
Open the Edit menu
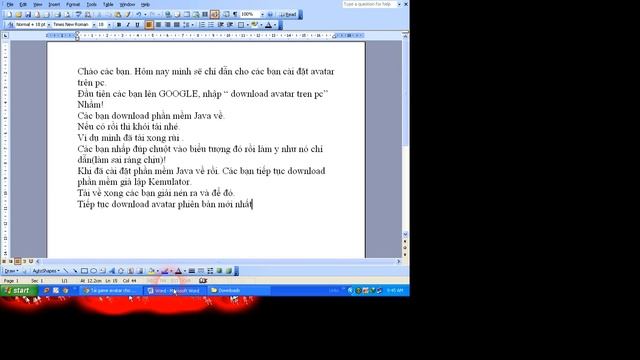23,4
